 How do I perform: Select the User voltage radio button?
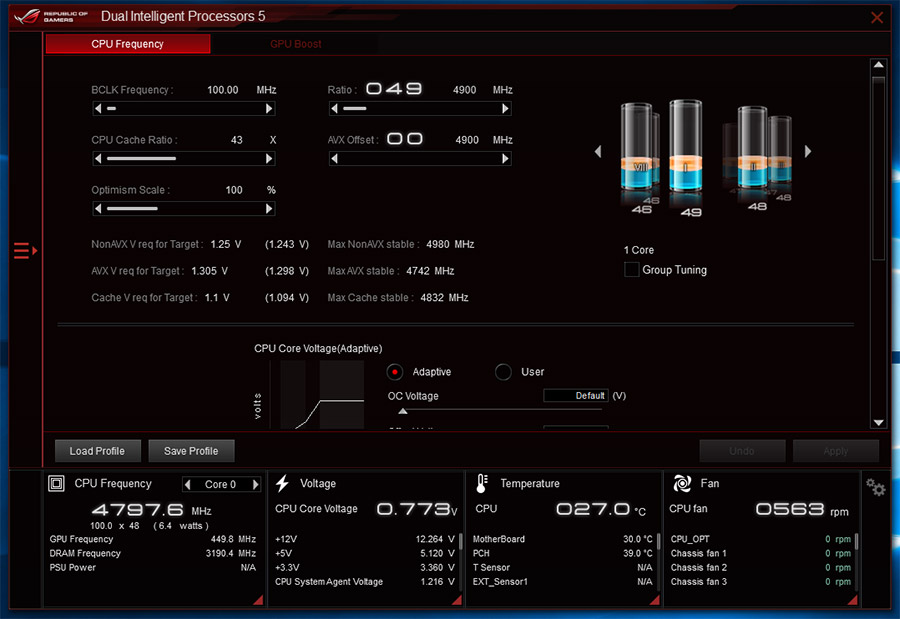[503, 372]
